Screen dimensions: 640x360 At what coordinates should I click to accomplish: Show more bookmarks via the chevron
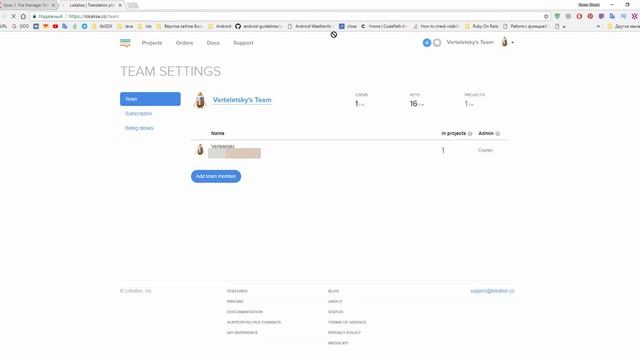click(x=598, y=26)
